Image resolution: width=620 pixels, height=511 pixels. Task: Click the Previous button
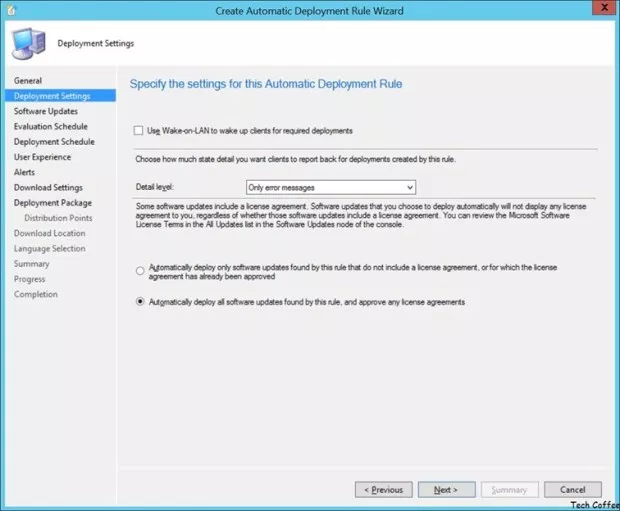pos(383,490)
